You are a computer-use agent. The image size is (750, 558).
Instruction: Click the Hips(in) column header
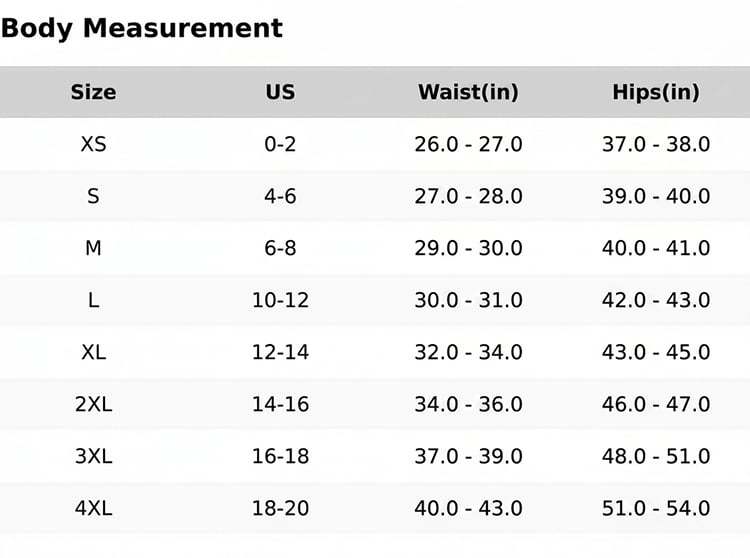pyautogui.click(x=656, y=92)
